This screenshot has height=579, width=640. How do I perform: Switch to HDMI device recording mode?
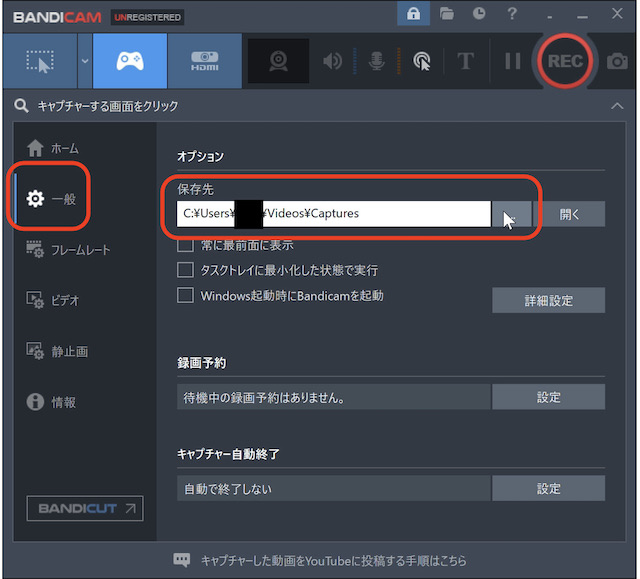coord(204,61)
